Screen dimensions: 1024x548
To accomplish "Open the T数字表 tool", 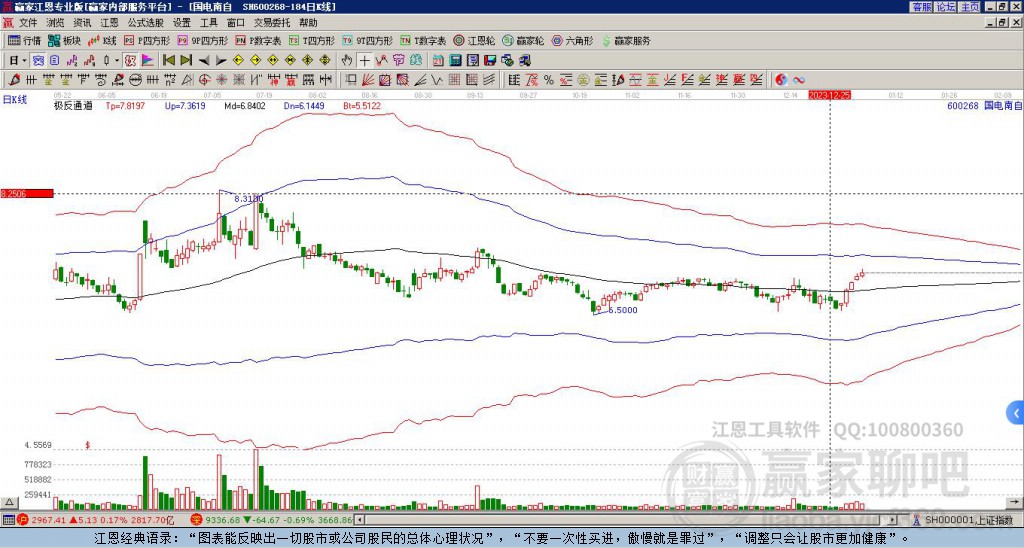I will tap(423, 40).
